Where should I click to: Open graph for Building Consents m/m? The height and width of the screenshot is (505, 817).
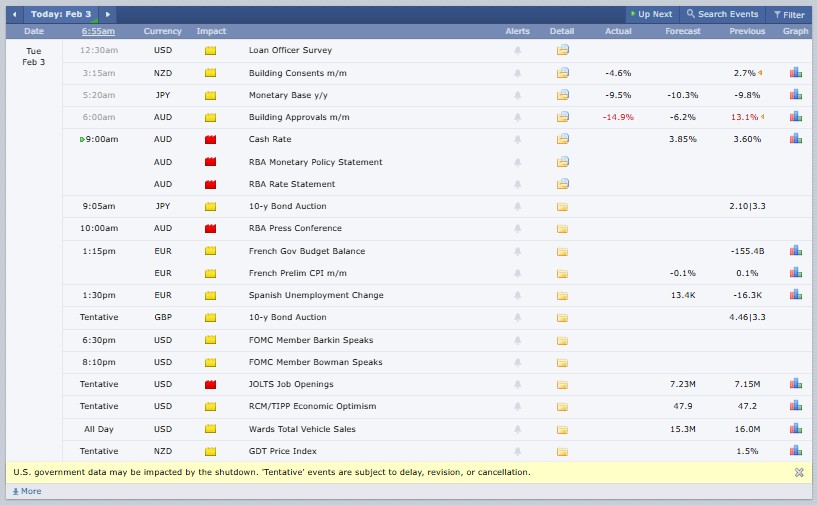tap(796, 73)
